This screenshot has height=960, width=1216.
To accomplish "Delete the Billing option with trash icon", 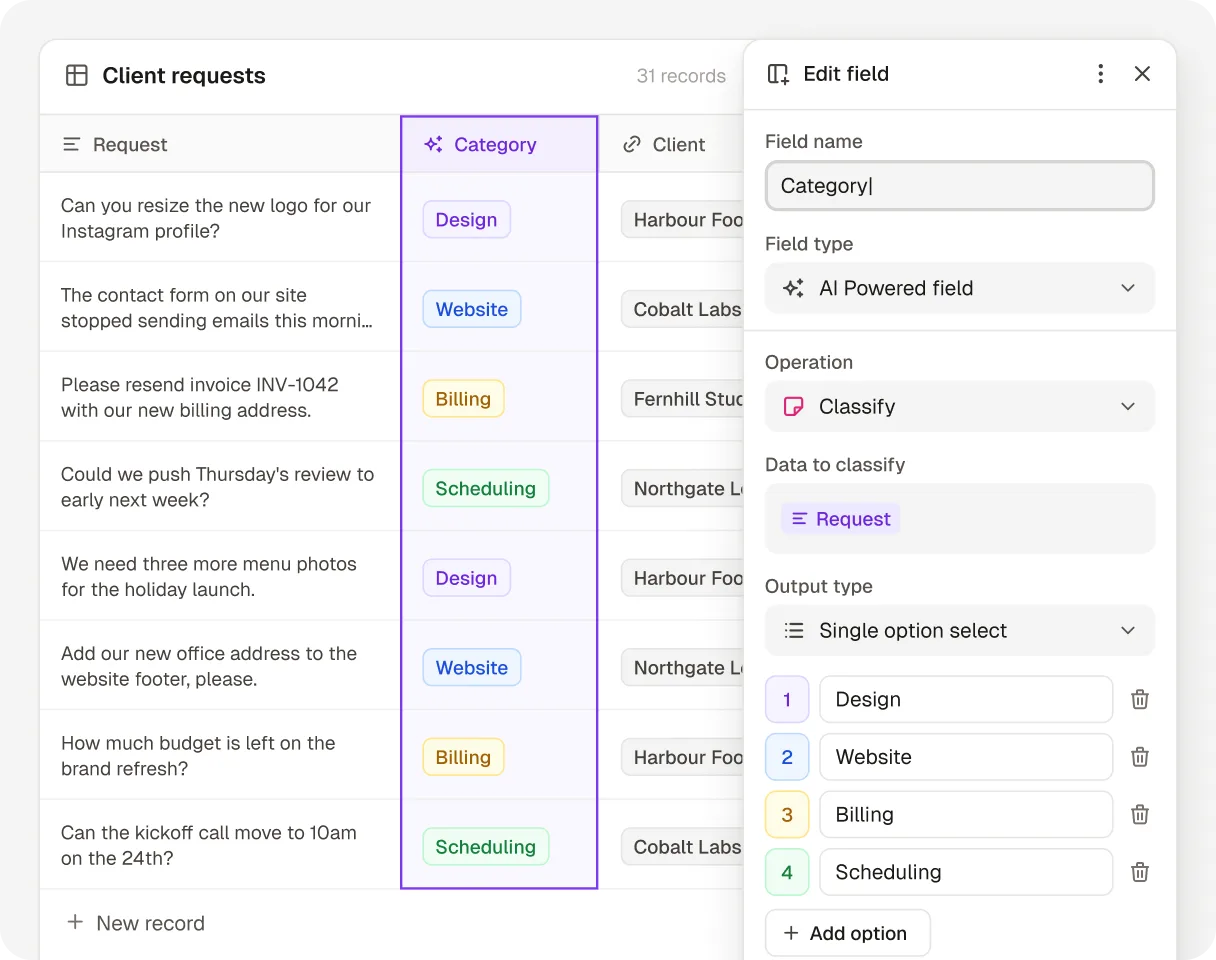I will tap(1139, 815).
